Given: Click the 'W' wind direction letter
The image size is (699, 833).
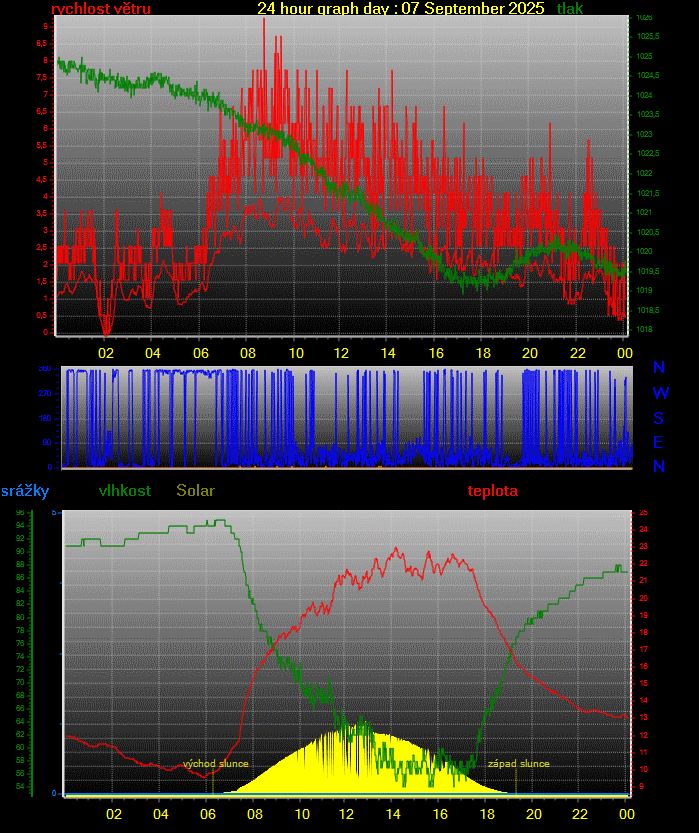Looking at the screenshot, I should (659, 393).
